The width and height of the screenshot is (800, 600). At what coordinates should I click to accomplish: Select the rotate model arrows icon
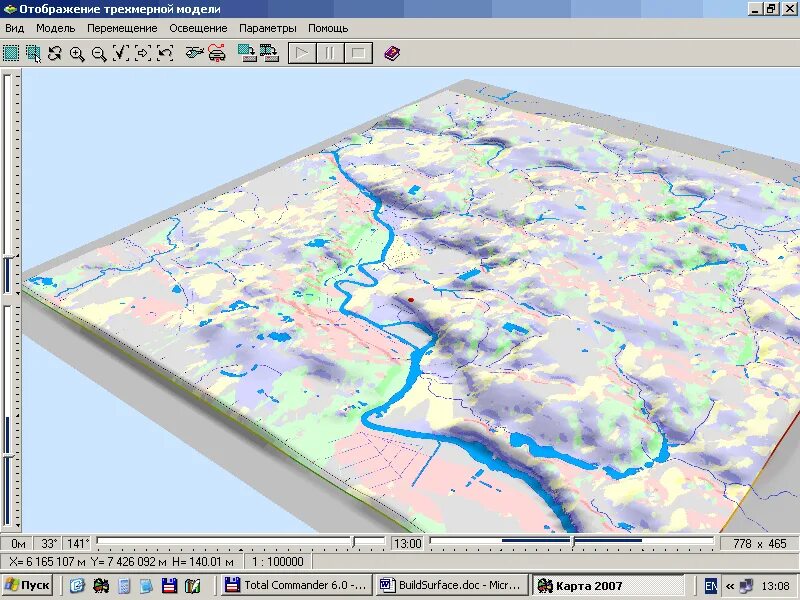[55, 54]
